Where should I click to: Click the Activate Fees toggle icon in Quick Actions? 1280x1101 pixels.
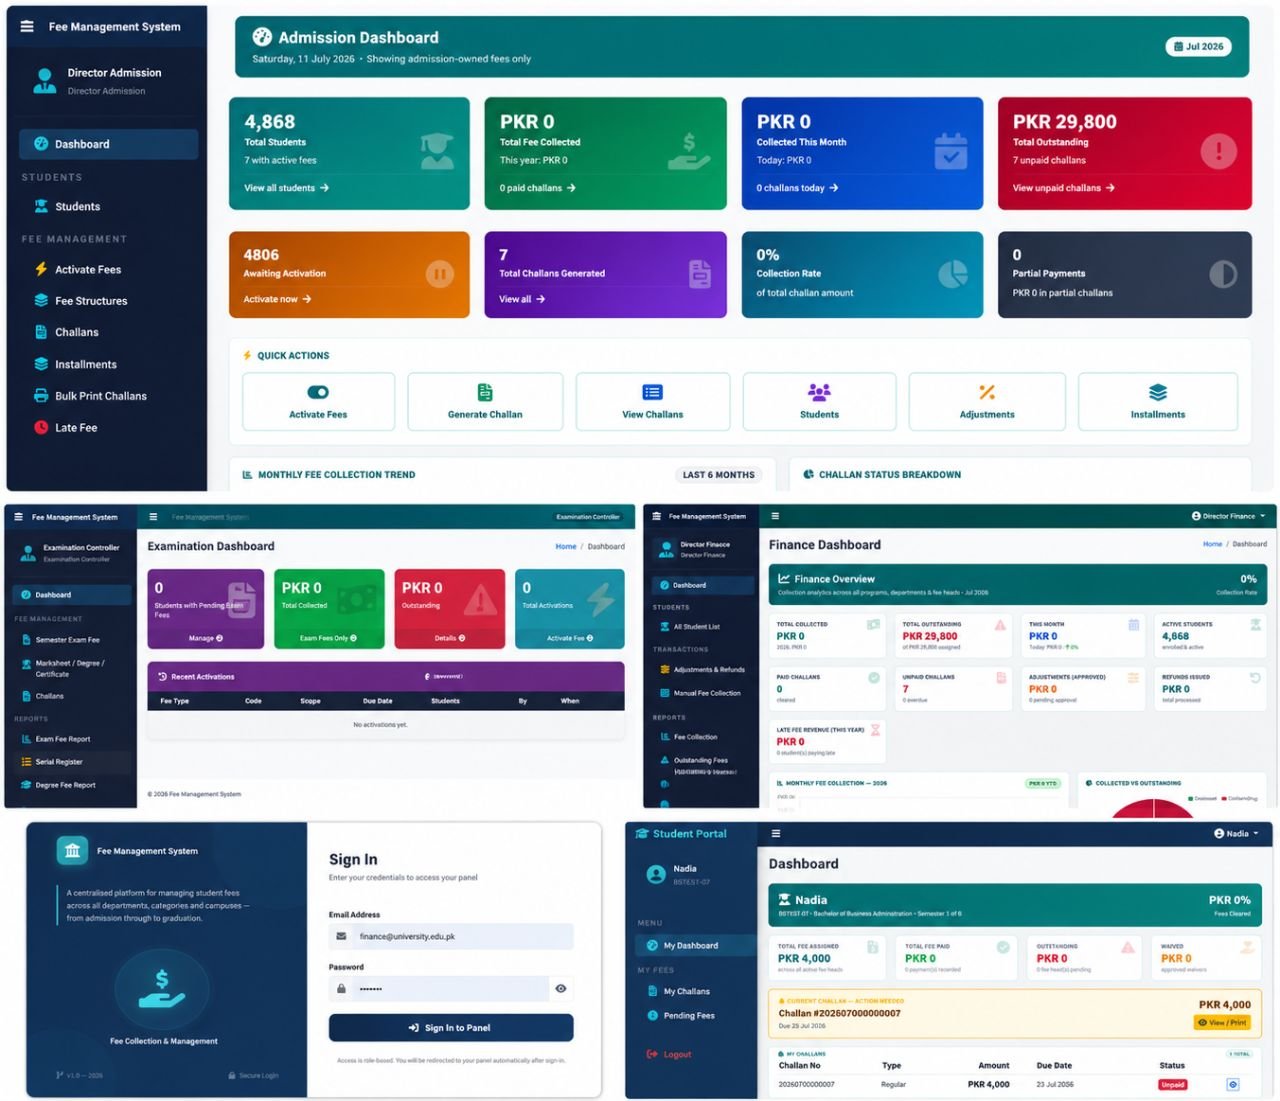[x=318, y=392]
